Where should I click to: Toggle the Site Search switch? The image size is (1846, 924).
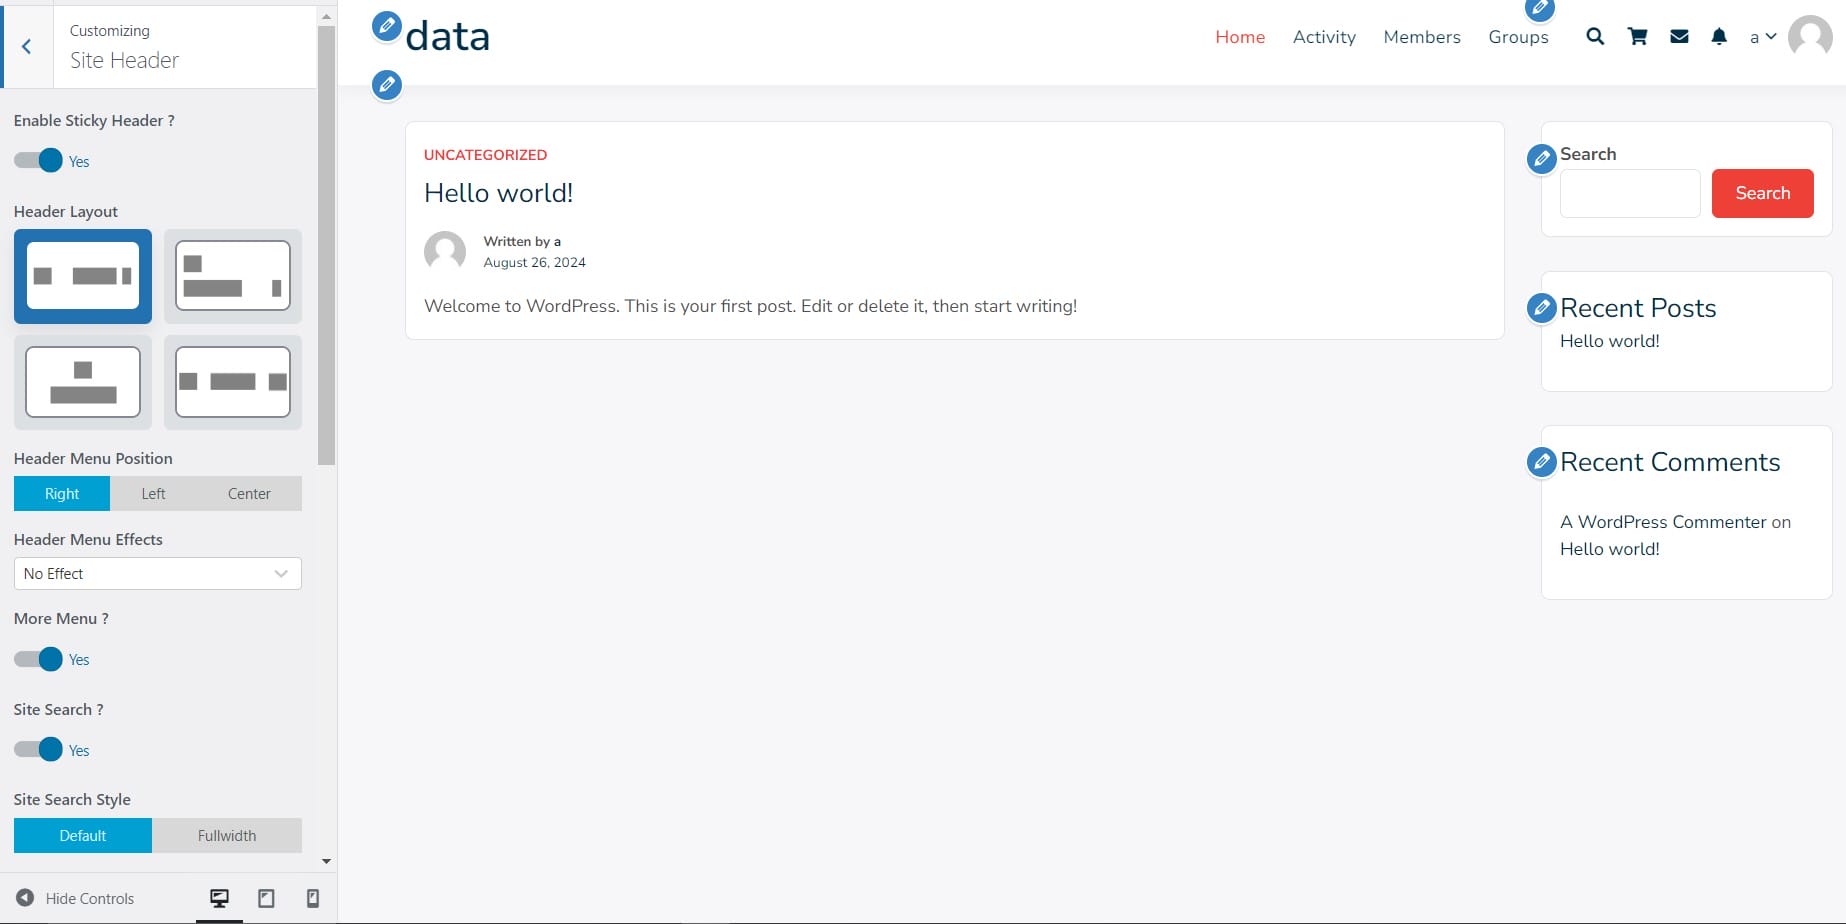(39, 750)
